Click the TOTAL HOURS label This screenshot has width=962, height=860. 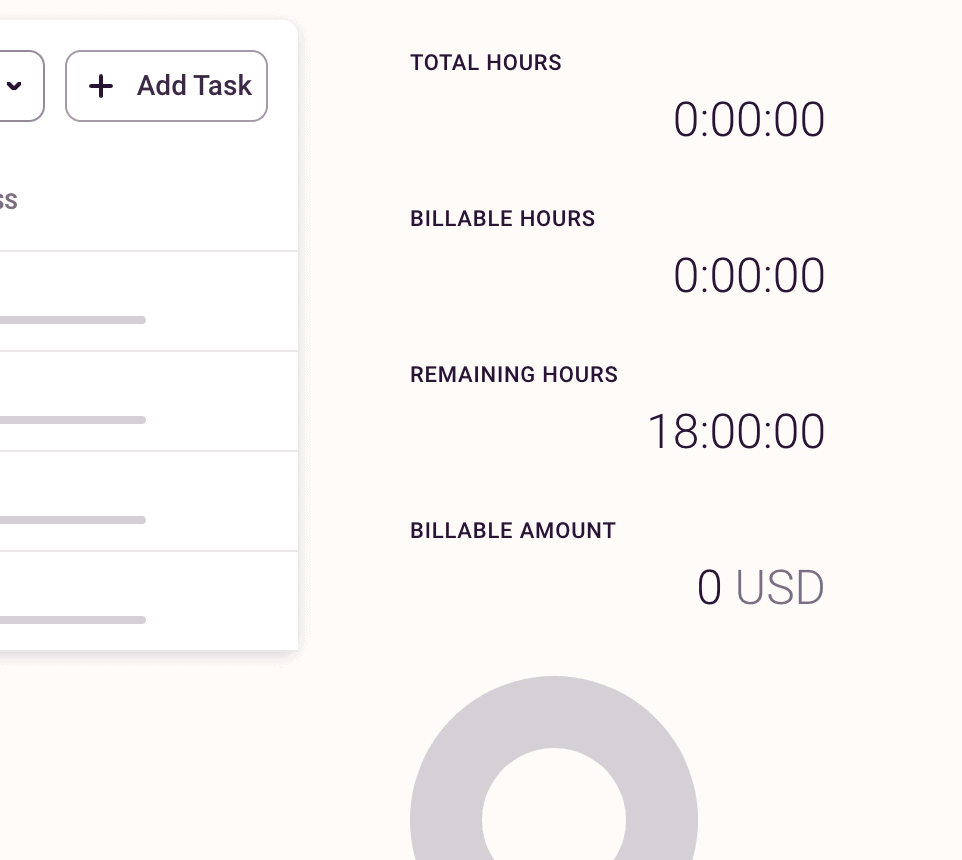[x=486, y=63]
